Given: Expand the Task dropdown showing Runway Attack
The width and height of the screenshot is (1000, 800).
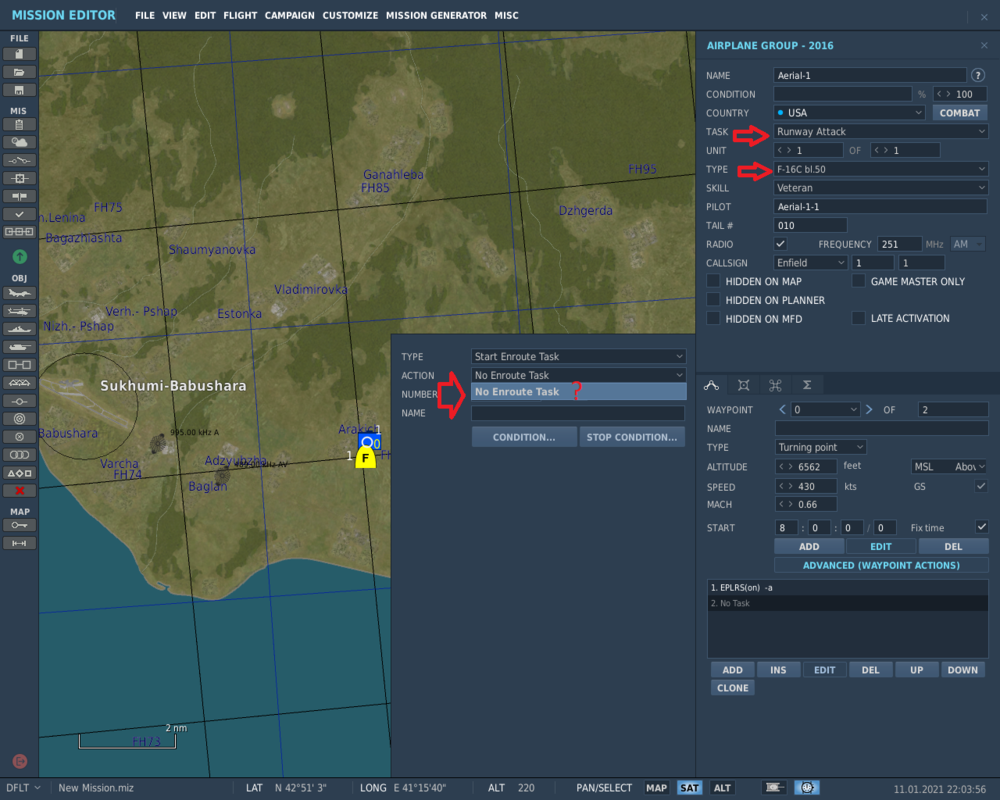Looking at the screenshot, I should [x=880, y=131].
